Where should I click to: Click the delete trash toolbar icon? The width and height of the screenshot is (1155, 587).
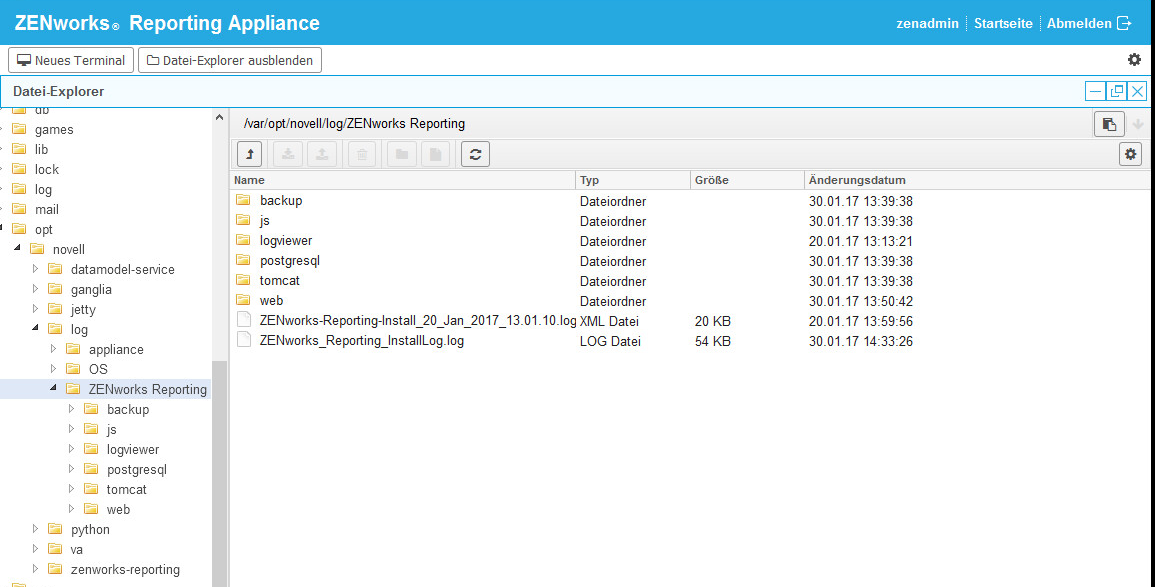coord(361,154)
